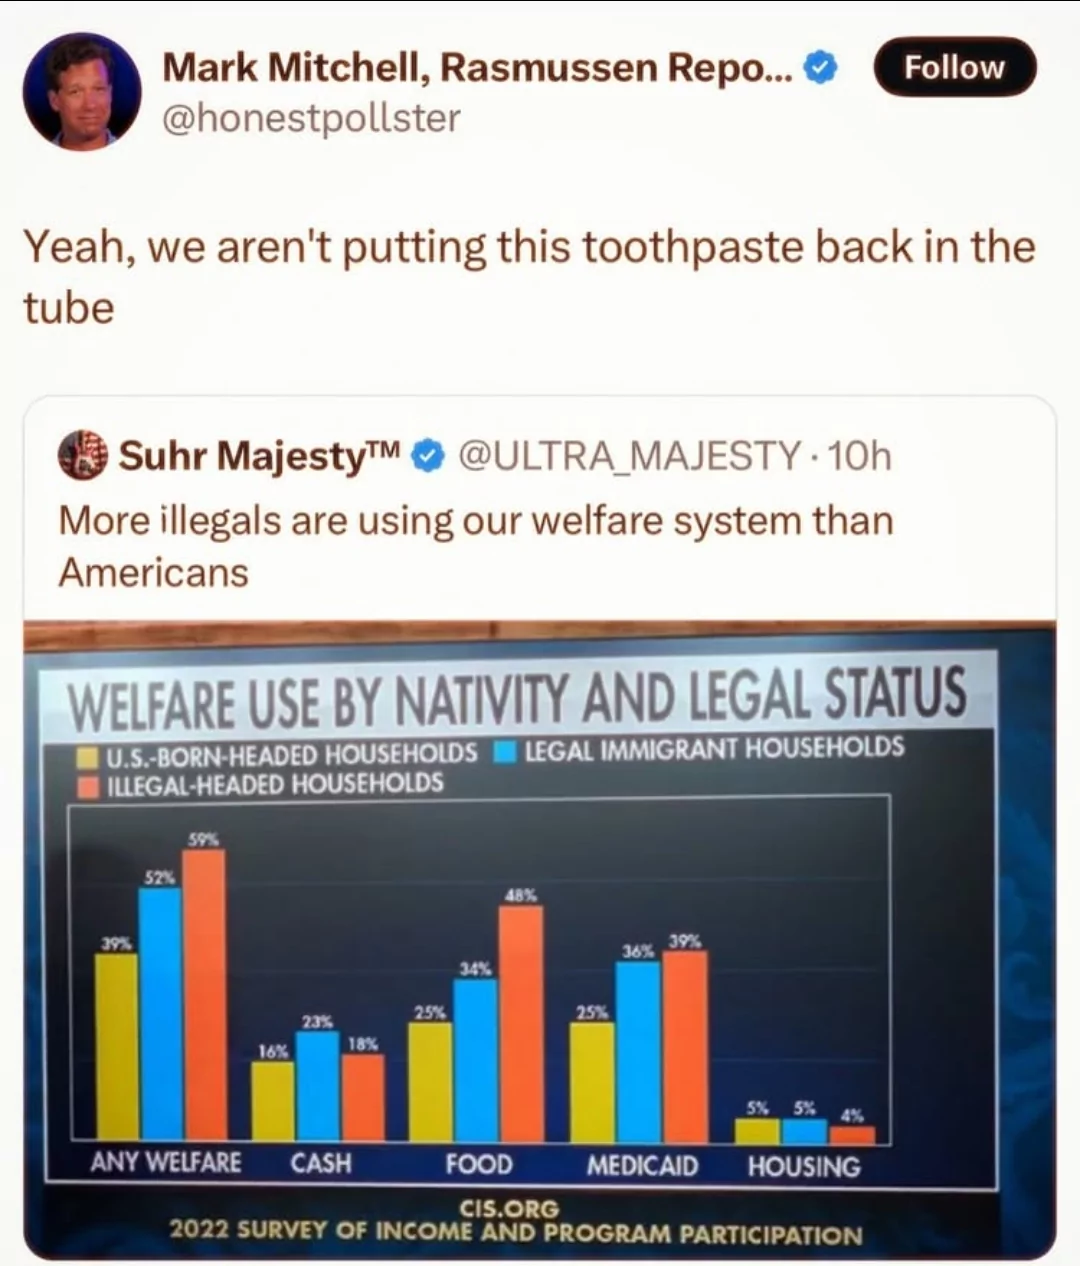Click the verified badge next to Suhr Majesty
This screenshot has width=1080, height=1266.
pos(428,457)
